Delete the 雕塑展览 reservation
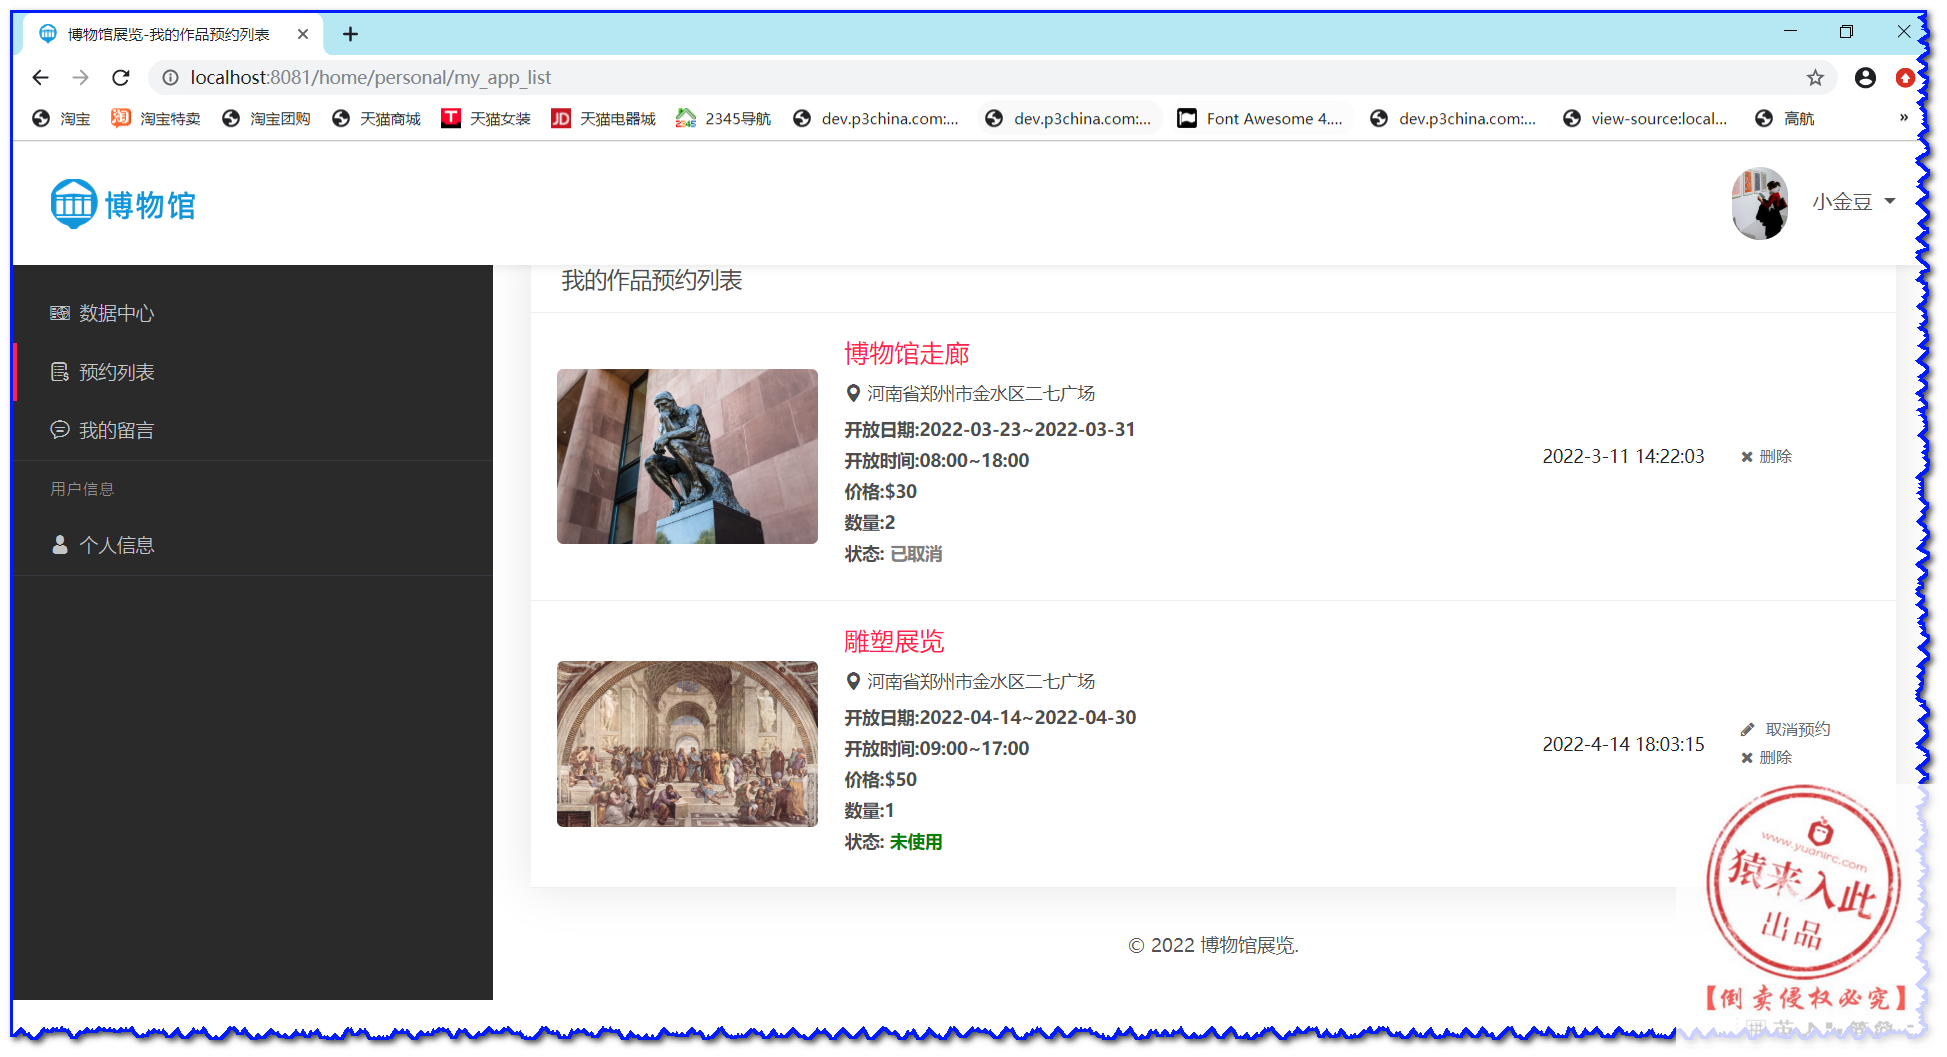The width and height of the screenshot is (1947, 1057). click(1766, 757)
